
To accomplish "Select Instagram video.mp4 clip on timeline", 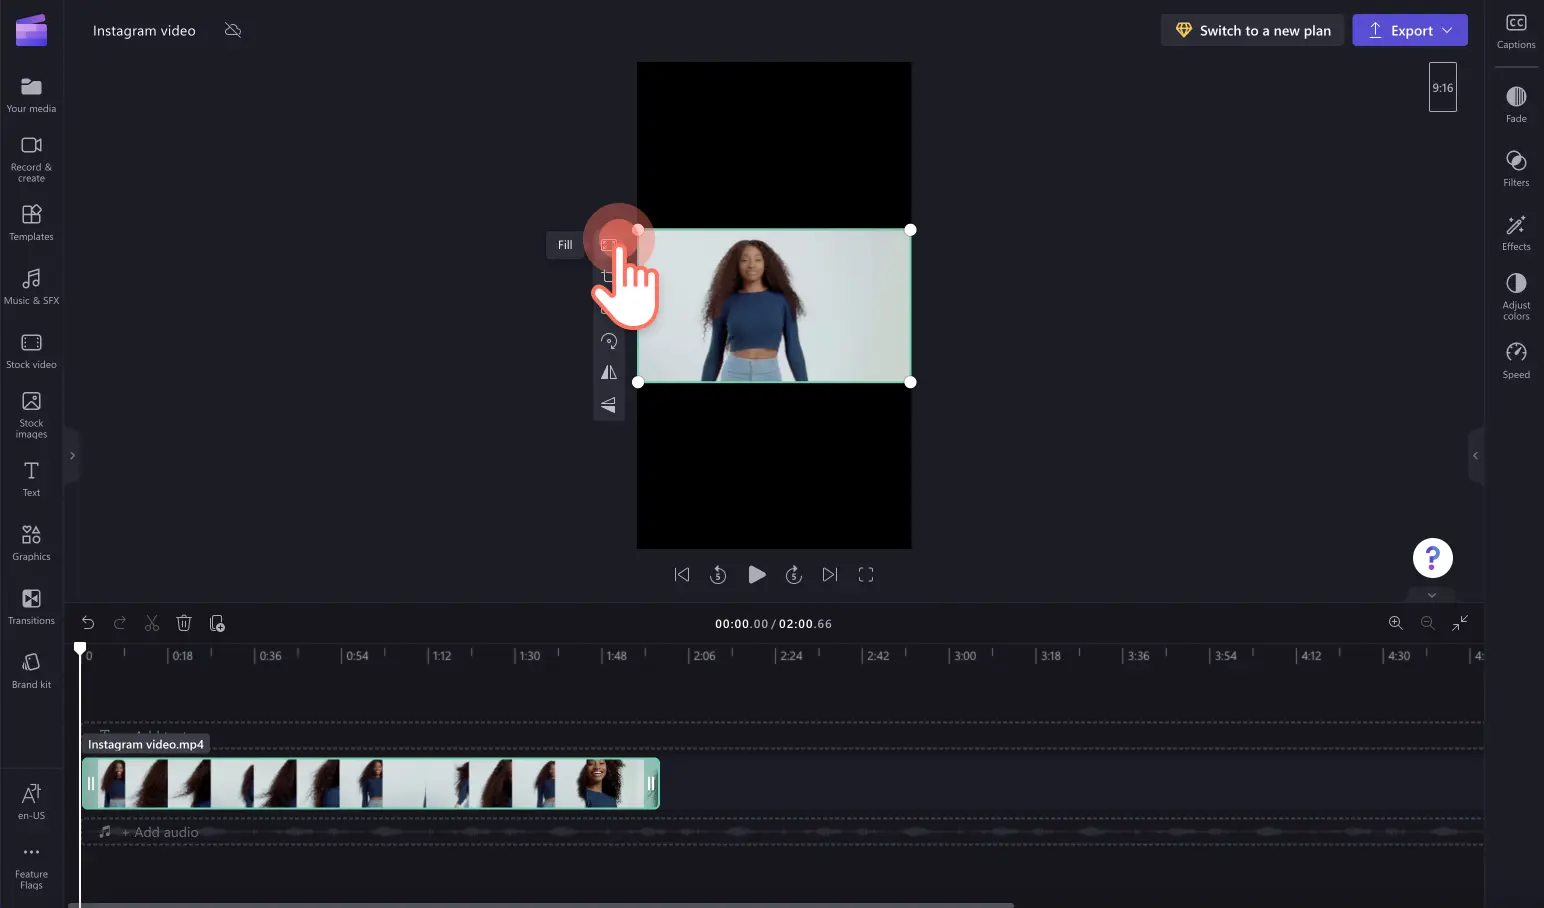I will (x=370, y=783).
